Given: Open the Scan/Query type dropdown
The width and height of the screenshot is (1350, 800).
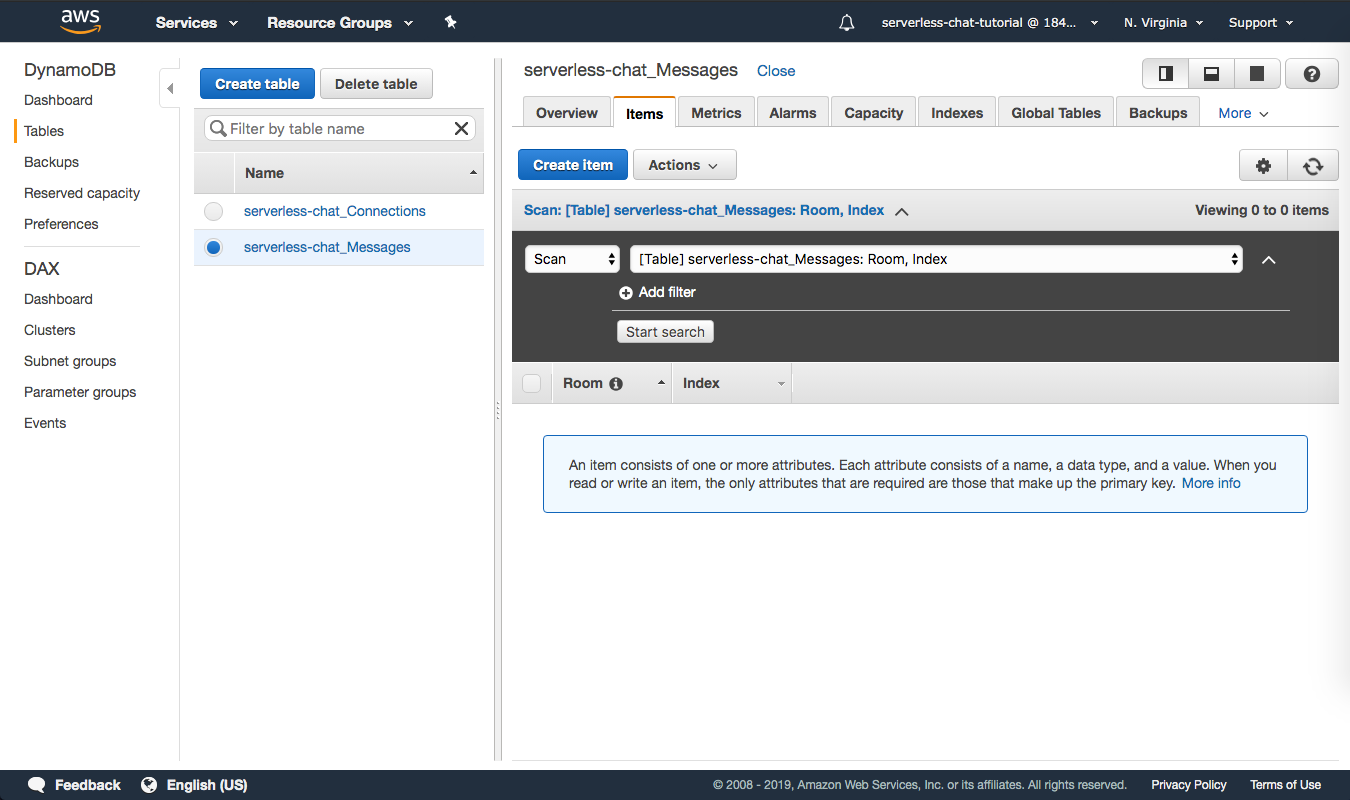Looking at the screenshot, I should 573,259.
